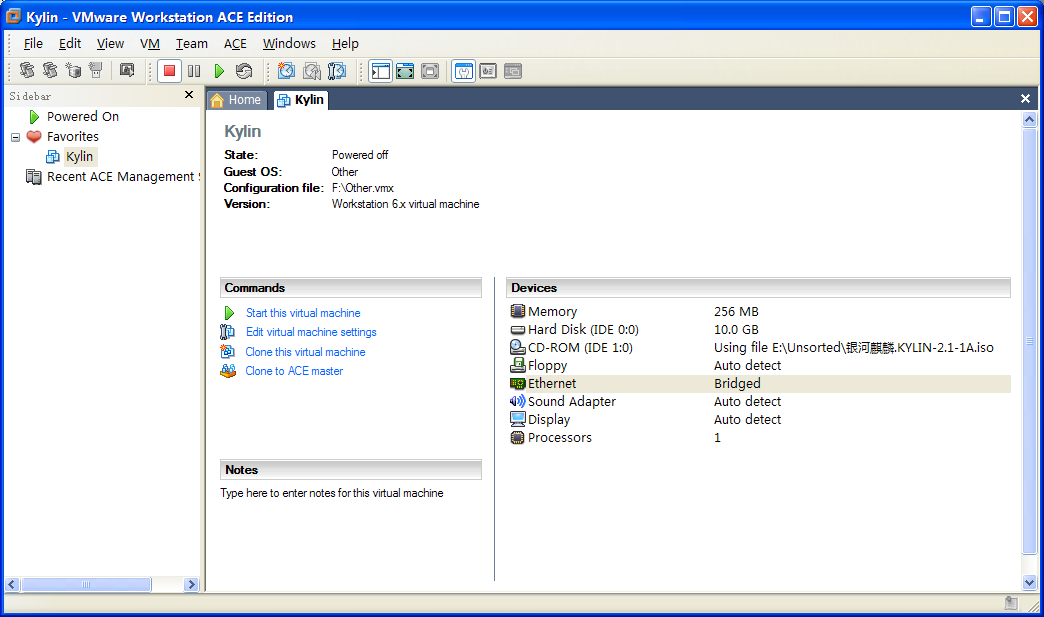Viewport: 1044px width, 617px height.
Task: Close the Sidebar panel
Action: tap(189, 95)
